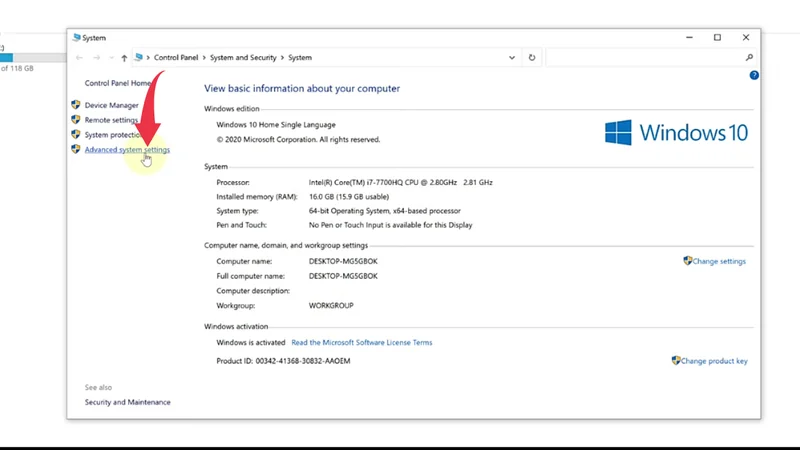This screenshot has height=450, width=800.
Task: Click the shield icon beside Device Manager
Action: tap(76, 105)
